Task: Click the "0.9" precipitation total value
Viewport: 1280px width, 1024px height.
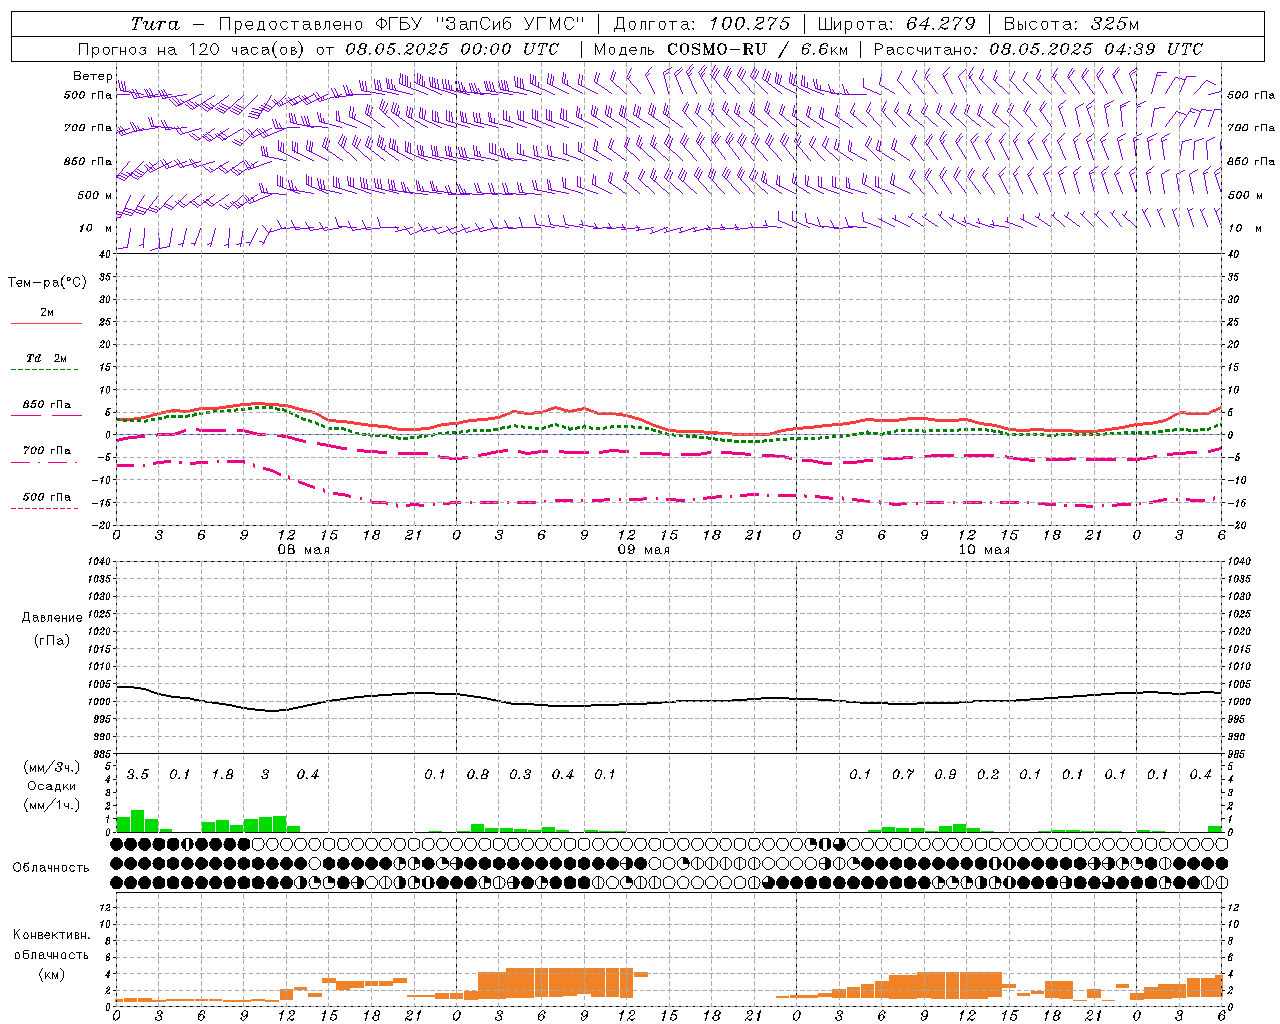Action: pyautogui.click(x=945, y=775)
